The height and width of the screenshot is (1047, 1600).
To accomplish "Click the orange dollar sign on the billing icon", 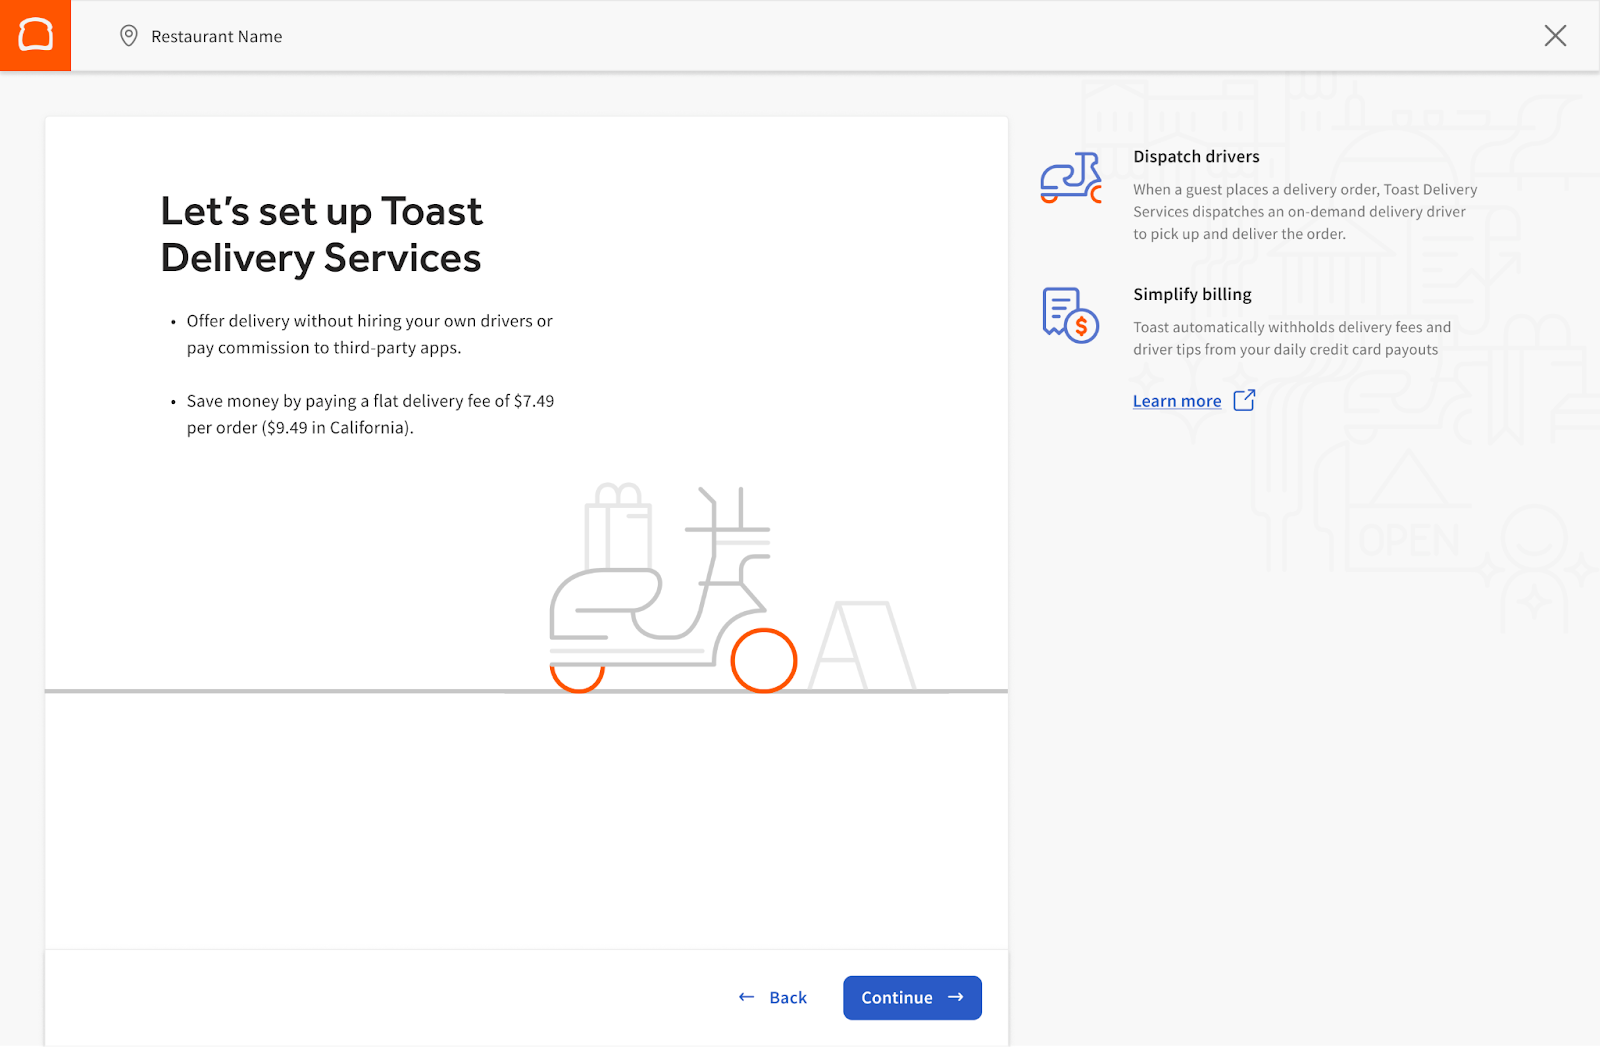I will 1081,324.
